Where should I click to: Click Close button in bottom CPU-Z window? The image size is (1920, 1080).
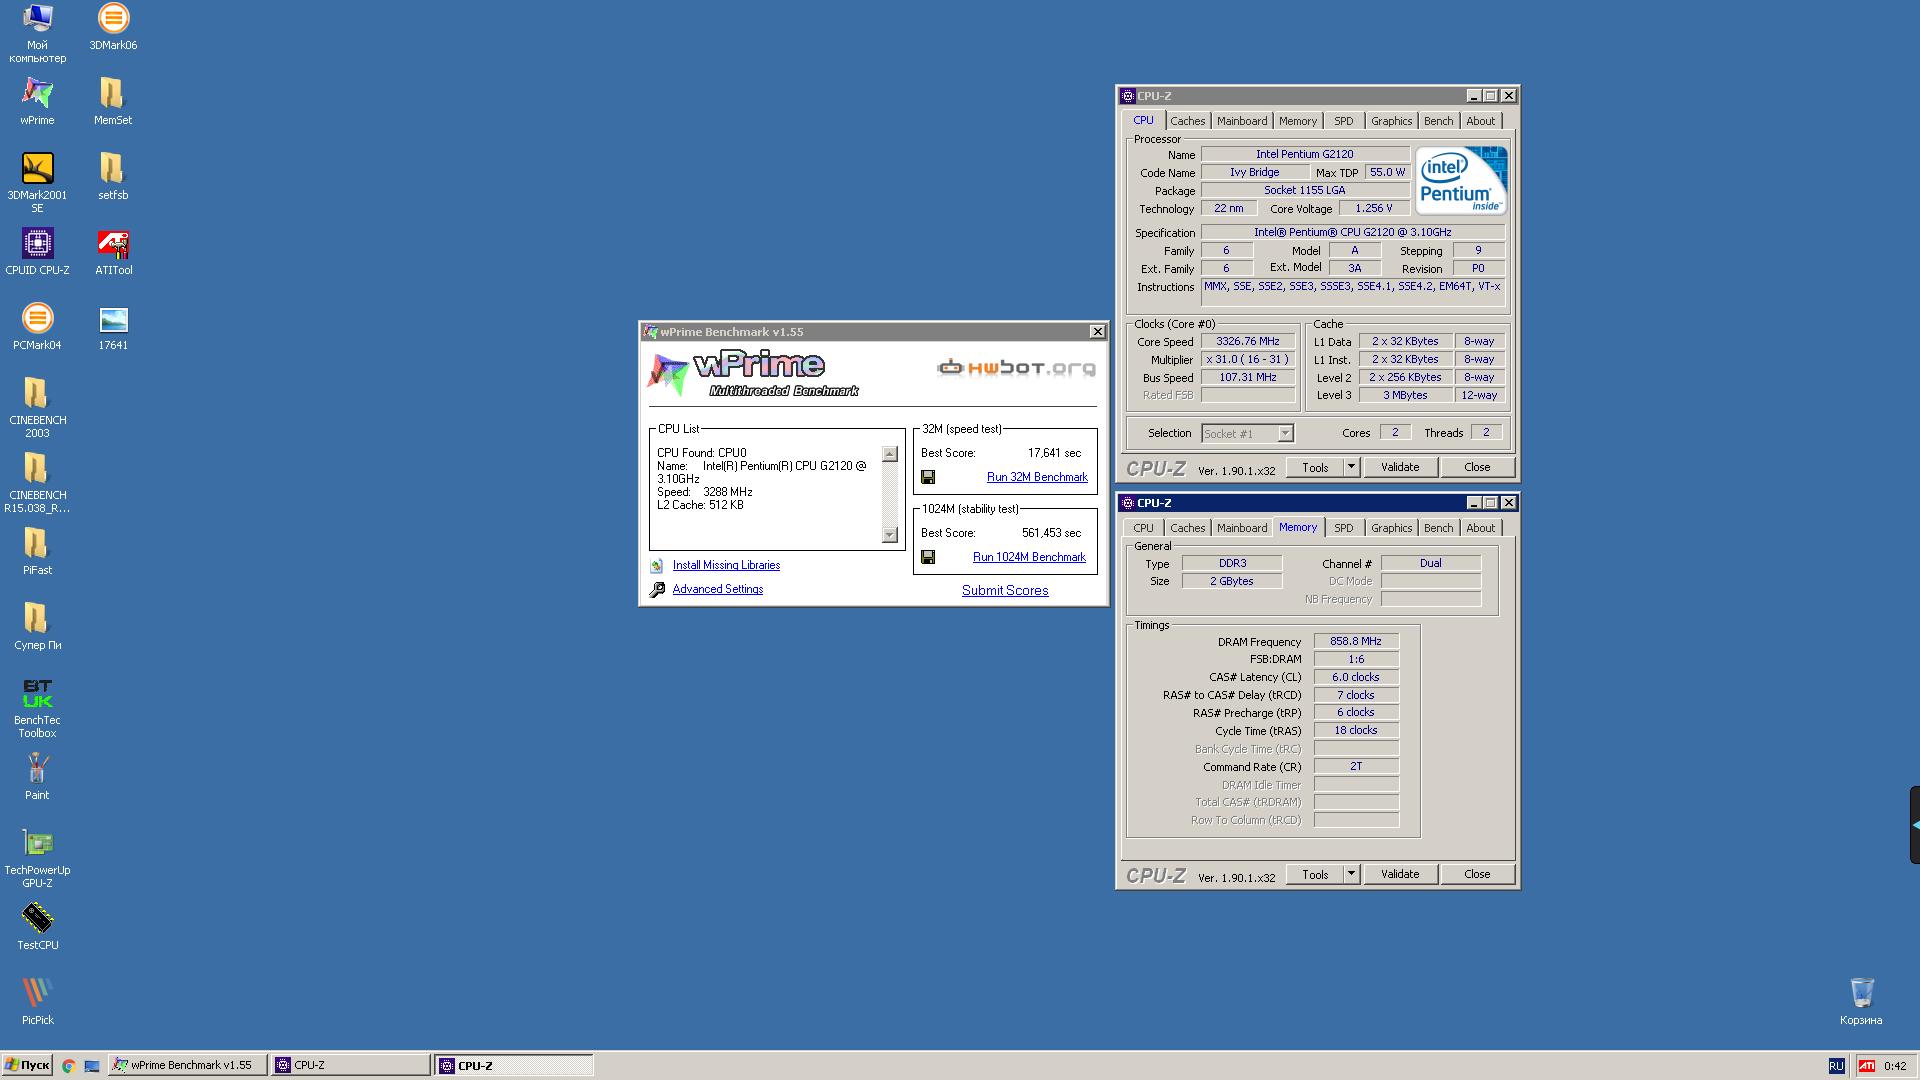click(1477, 874)
